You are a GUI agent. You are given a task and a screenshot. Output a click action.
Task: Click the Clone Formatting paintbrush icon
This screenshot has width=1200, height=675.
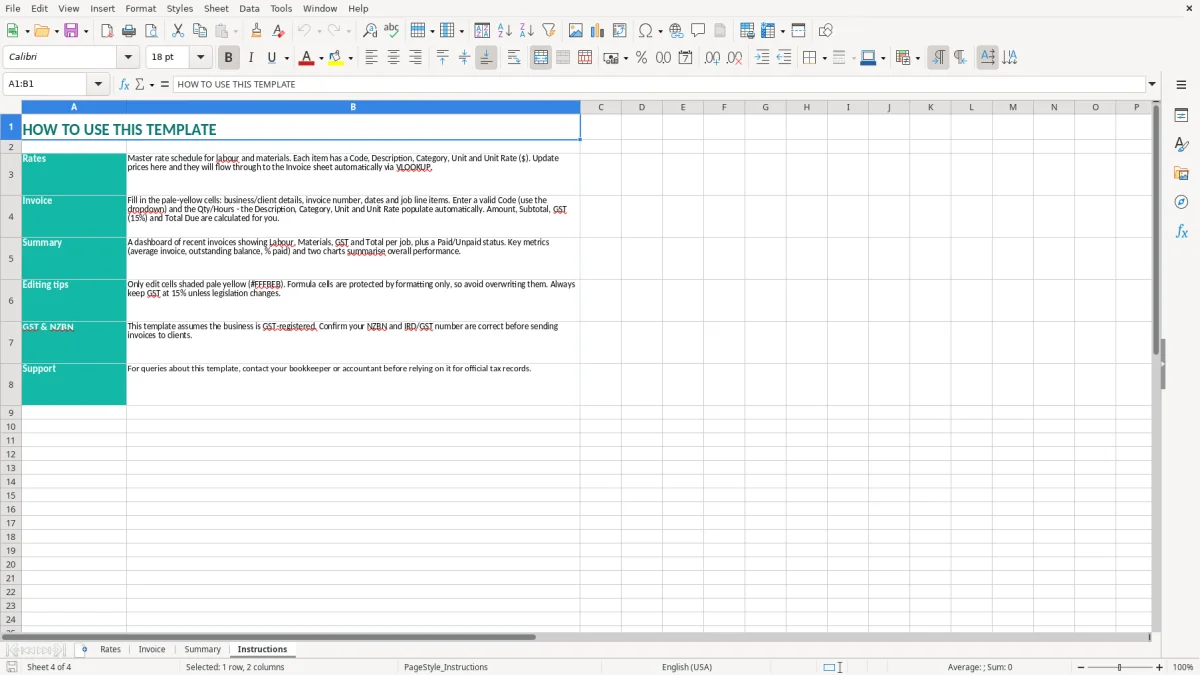[x=256, y=31]
